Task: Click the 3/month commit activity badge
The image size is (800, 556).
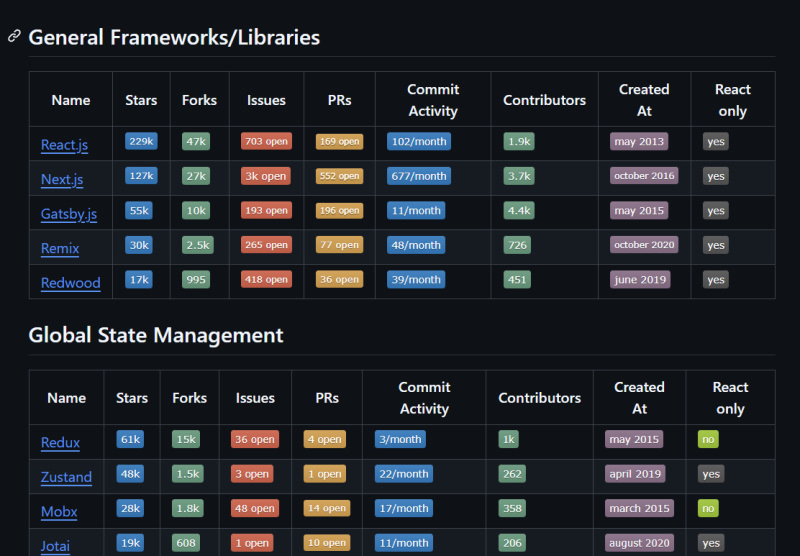Action: (x=400, y=439)
